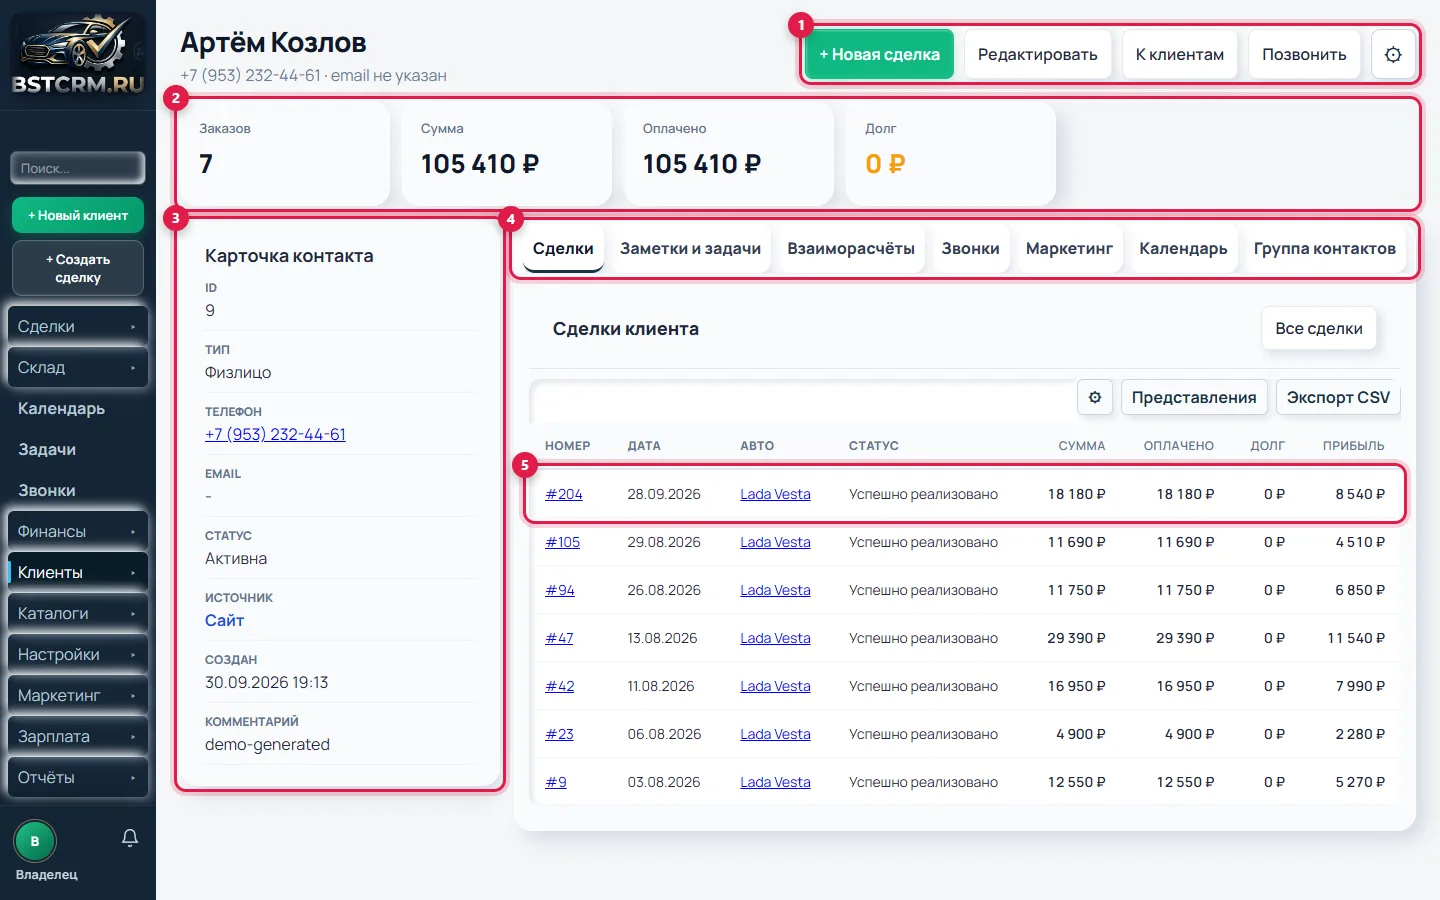Switch to the Взаиморасчёты tab
The image size is (1440, 900).
pos(851,249)
